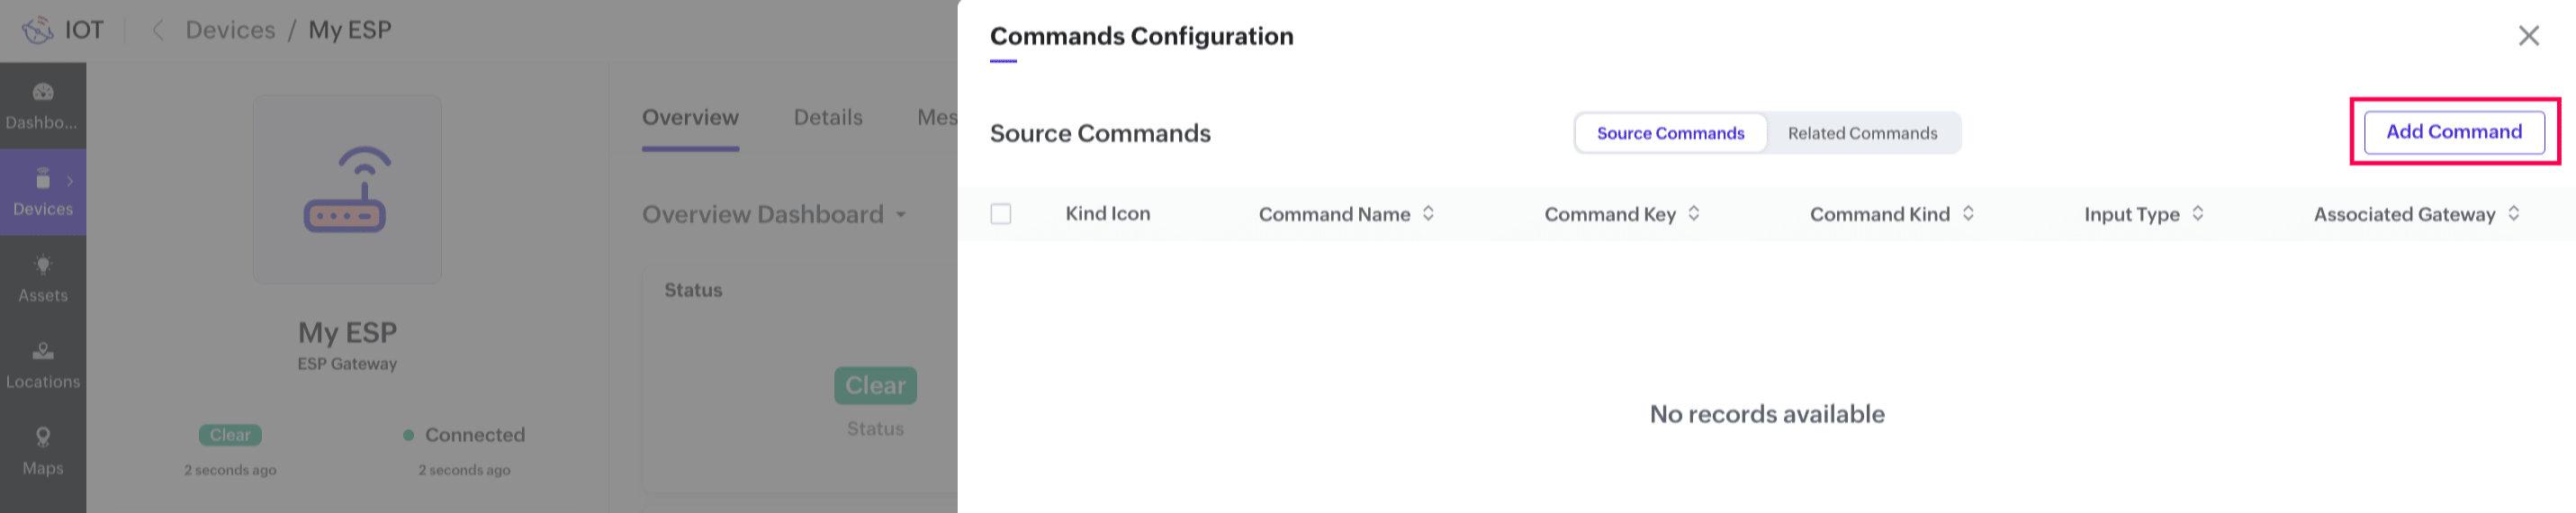Screen dimensions: 2576x513
Task: Click the ESP Gateway router thumbnail
Action: [347, 189]
